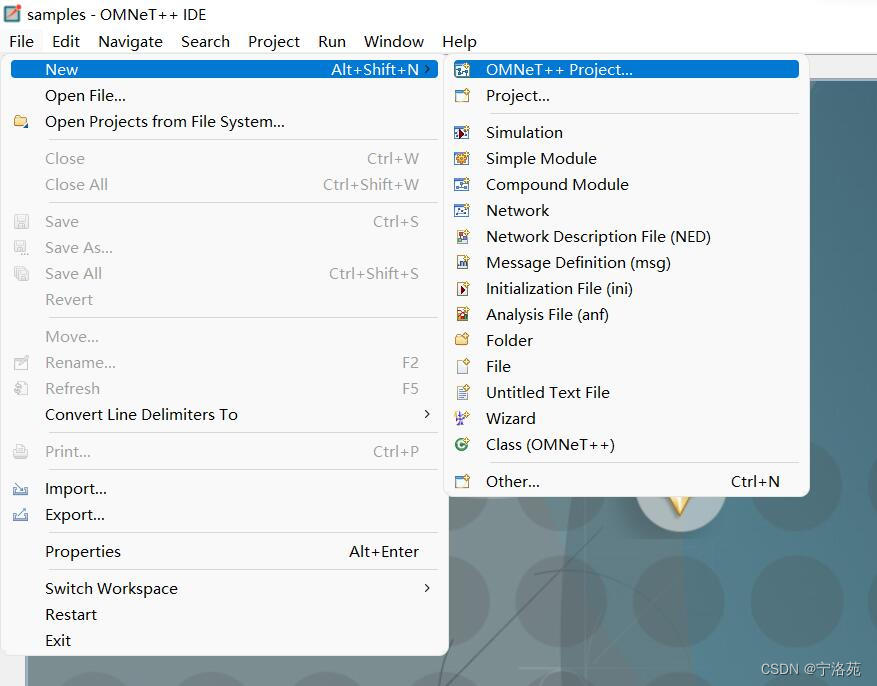This screenshot has width=877, height=686.
Task: Select Network Description File (NED)
Action: click(626, 236)
